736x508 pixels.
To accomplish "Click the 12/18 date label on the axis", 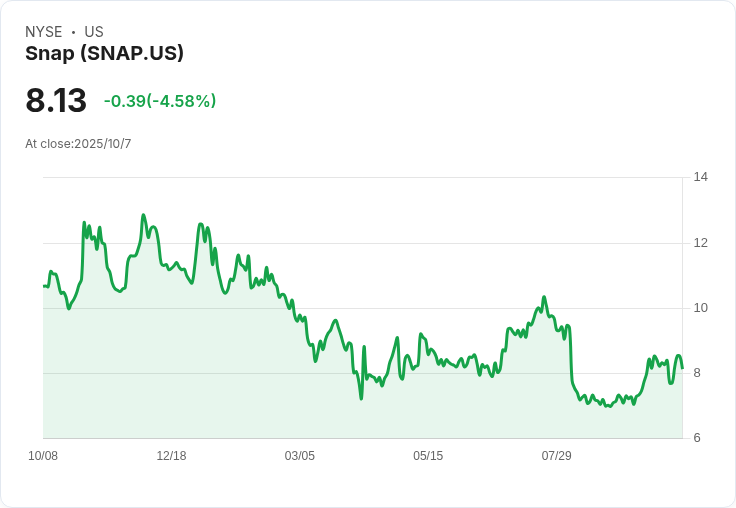I will click(x=171, y=456).
